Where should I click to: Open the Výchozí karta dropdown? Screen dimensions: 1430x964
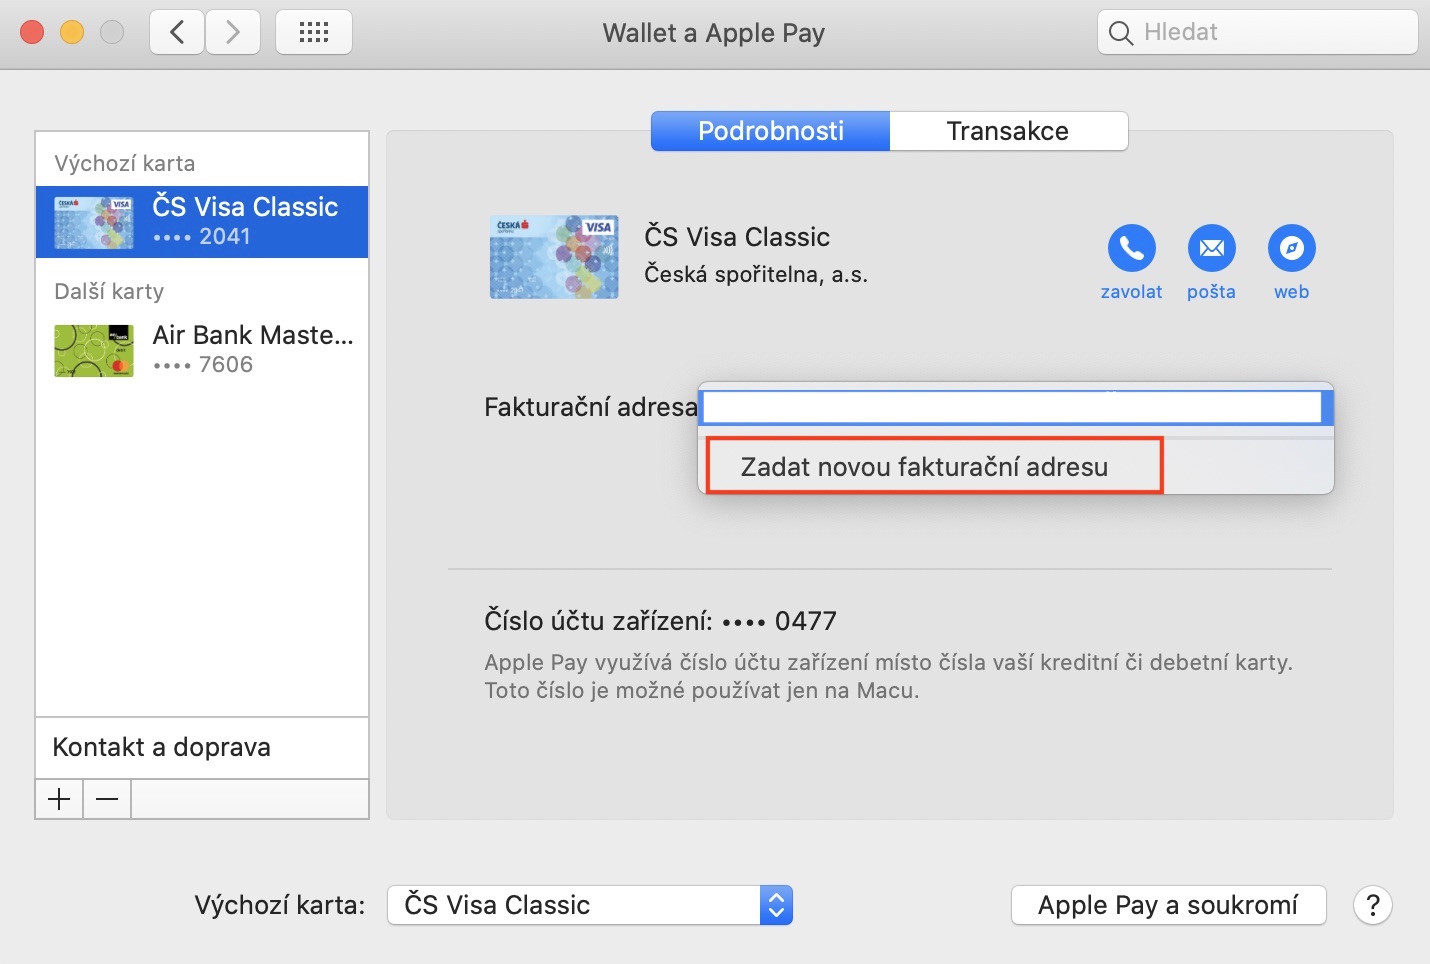590,905
